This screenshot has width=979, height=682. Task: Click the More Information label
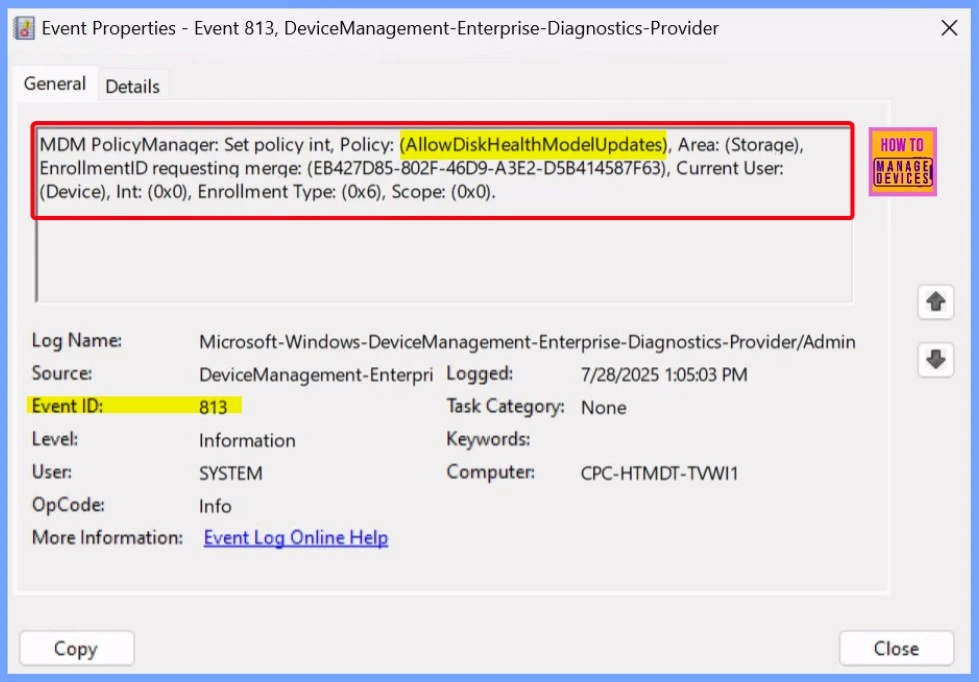coord(107,538)
